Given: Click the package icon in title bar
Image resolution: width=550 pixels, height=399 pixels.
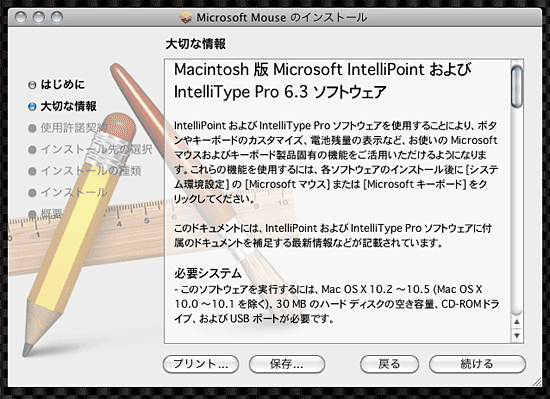Looking at the screenshot, I should 186,18.
